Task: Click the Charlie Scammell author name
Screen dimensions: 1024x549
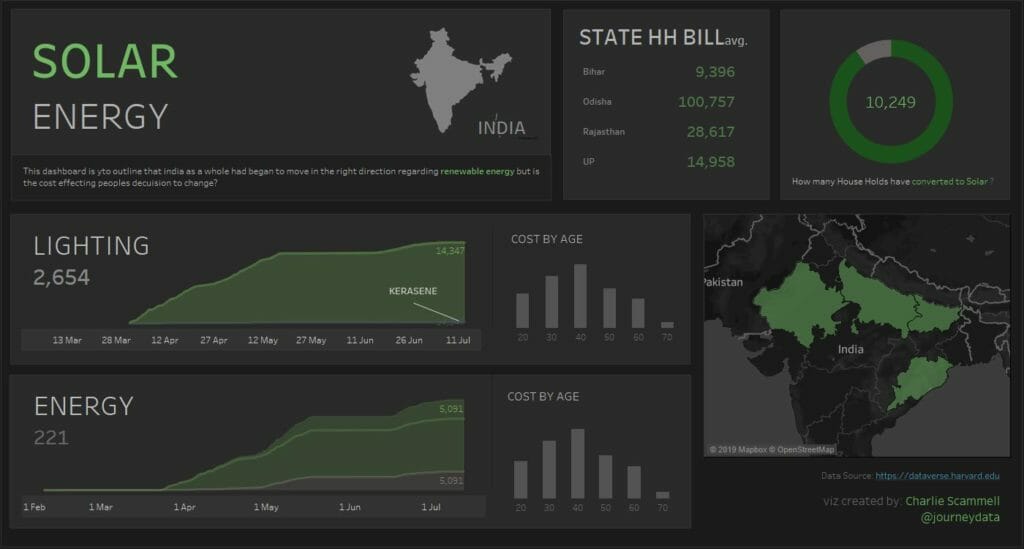Action: (952, 501)
